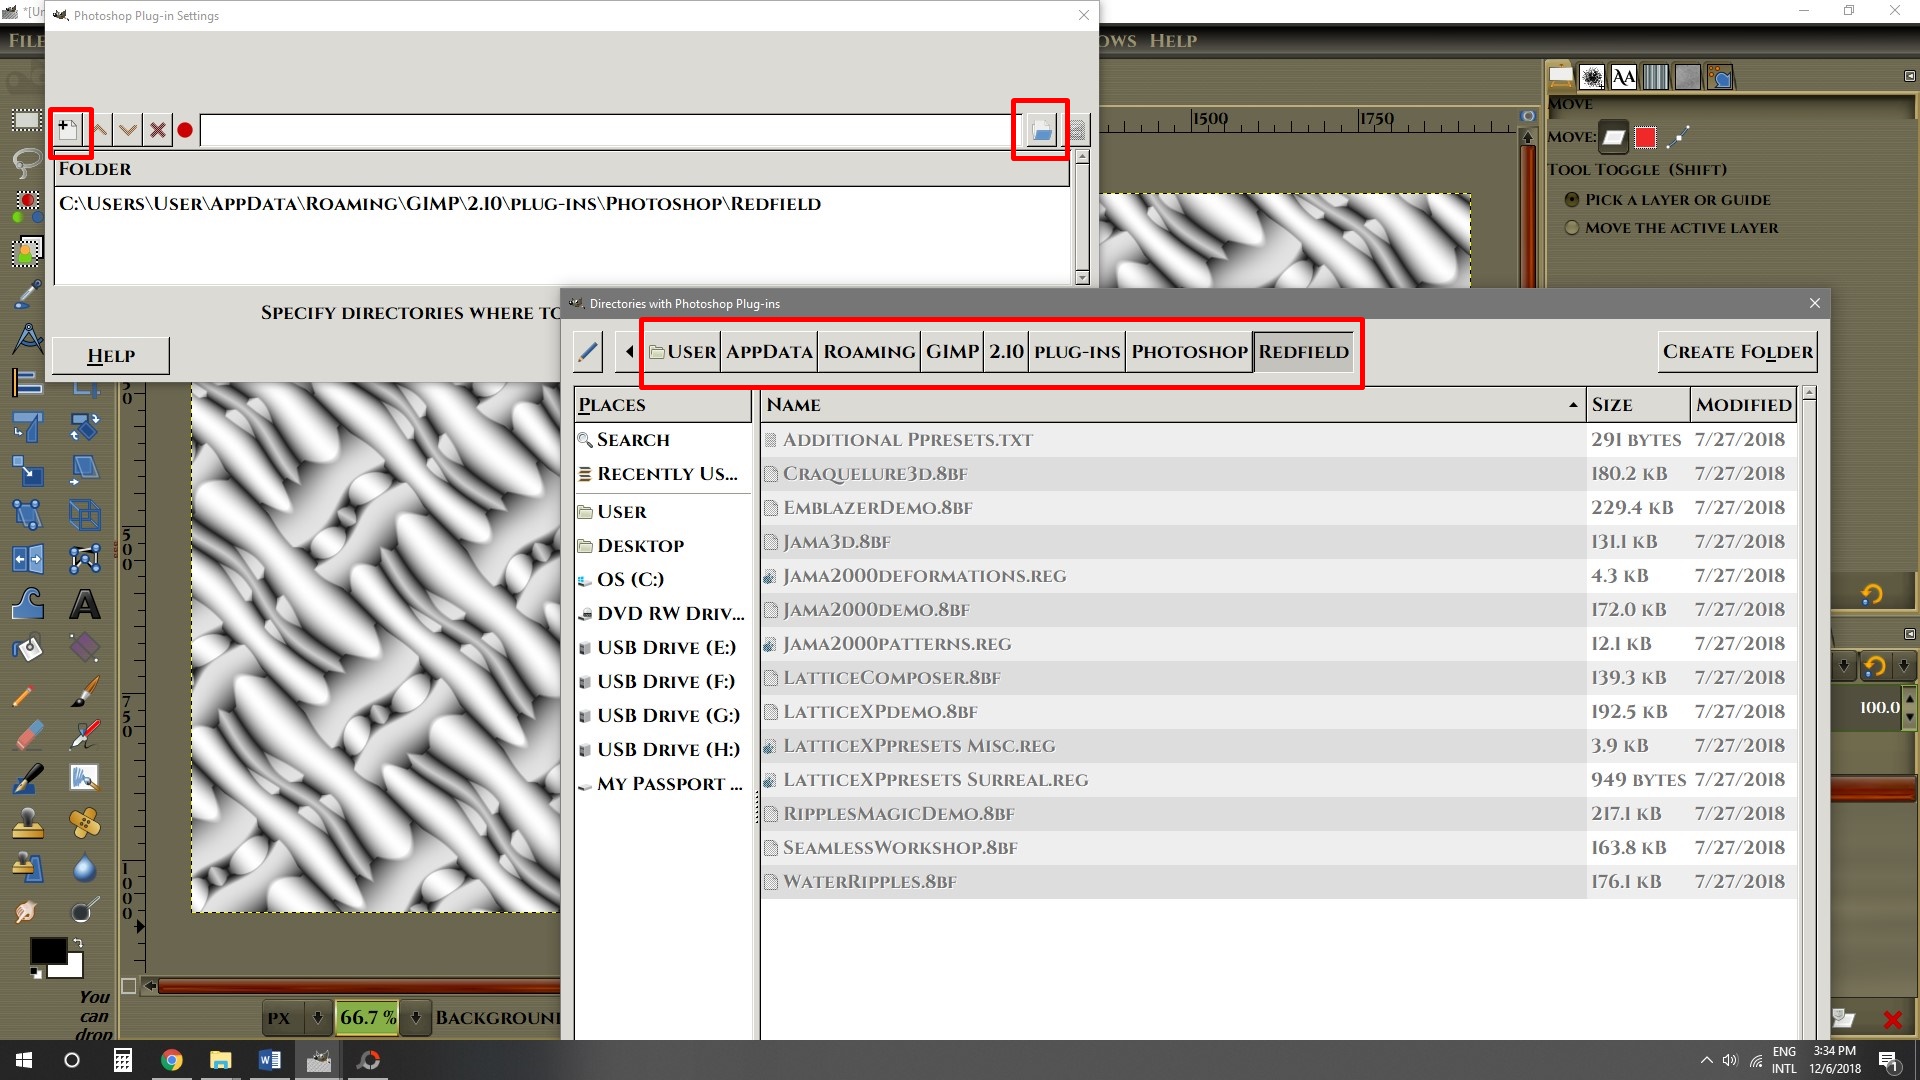Image resolution: width=1920 pixels, height=1080 pixels.
Task: Sort files by Size column header
Action: click(x=1637, y=405)
